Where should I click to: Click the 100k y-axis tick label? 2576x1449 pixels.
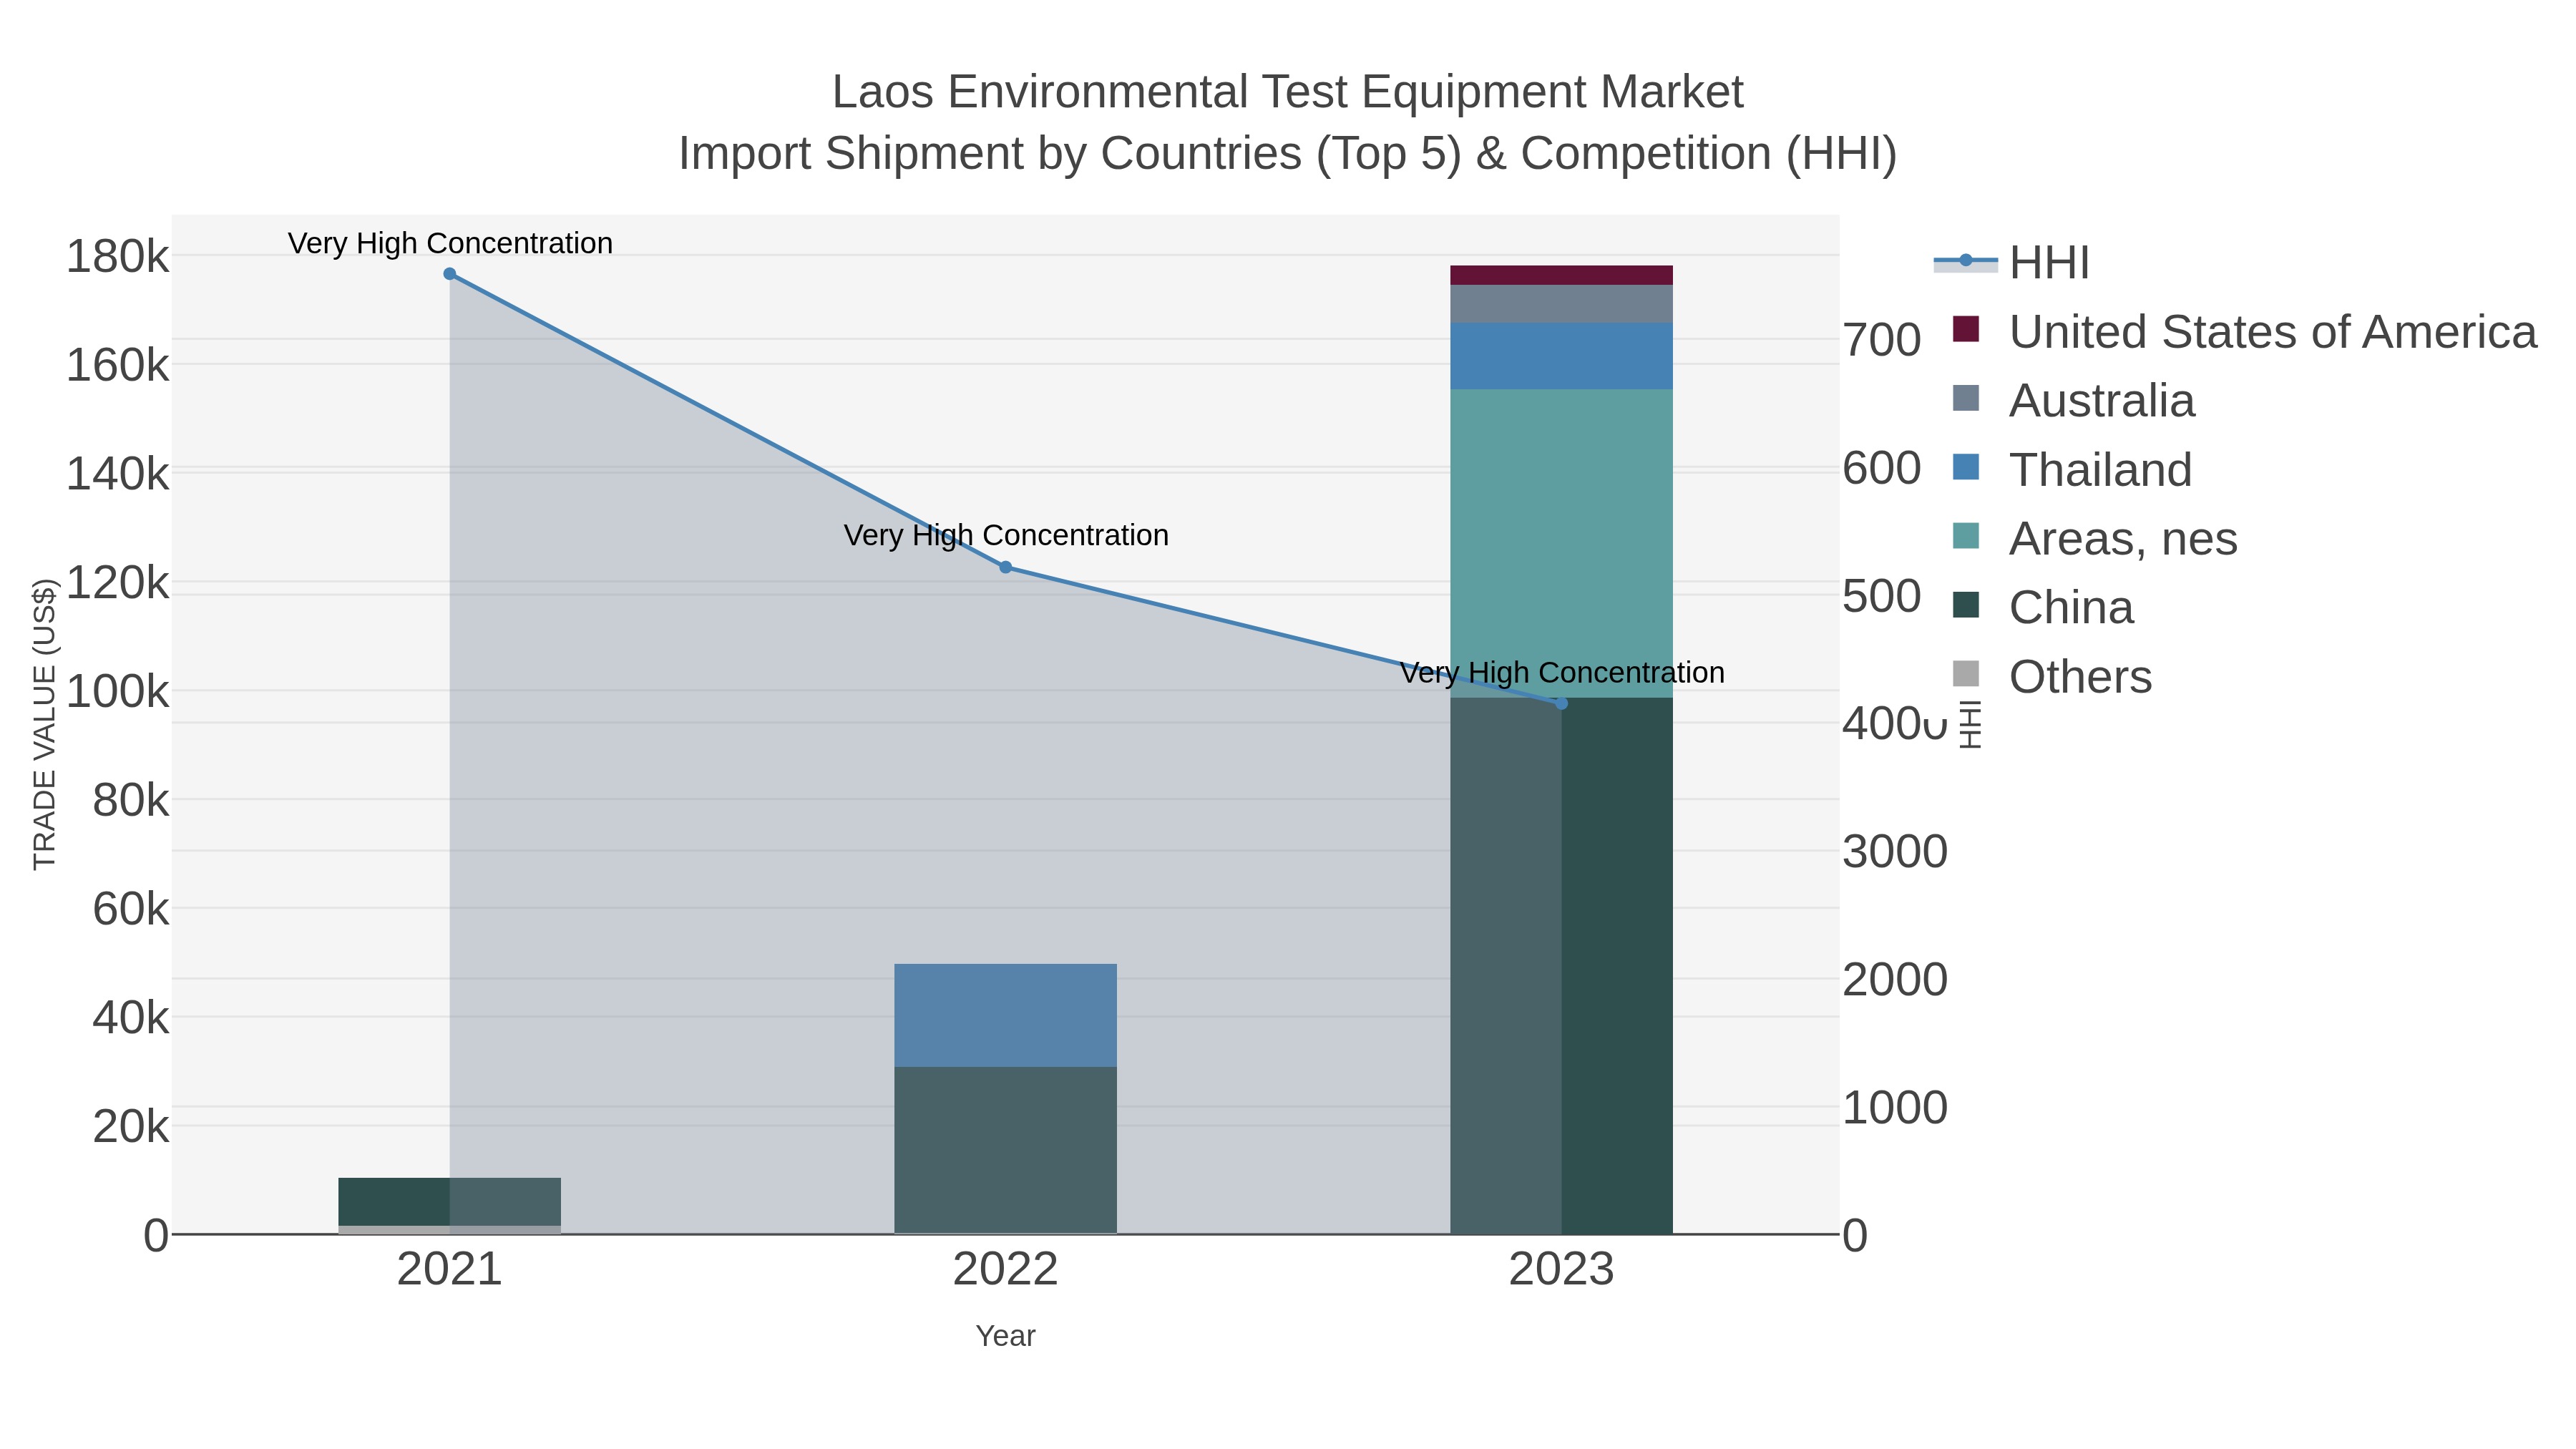[x=118, y=691]
